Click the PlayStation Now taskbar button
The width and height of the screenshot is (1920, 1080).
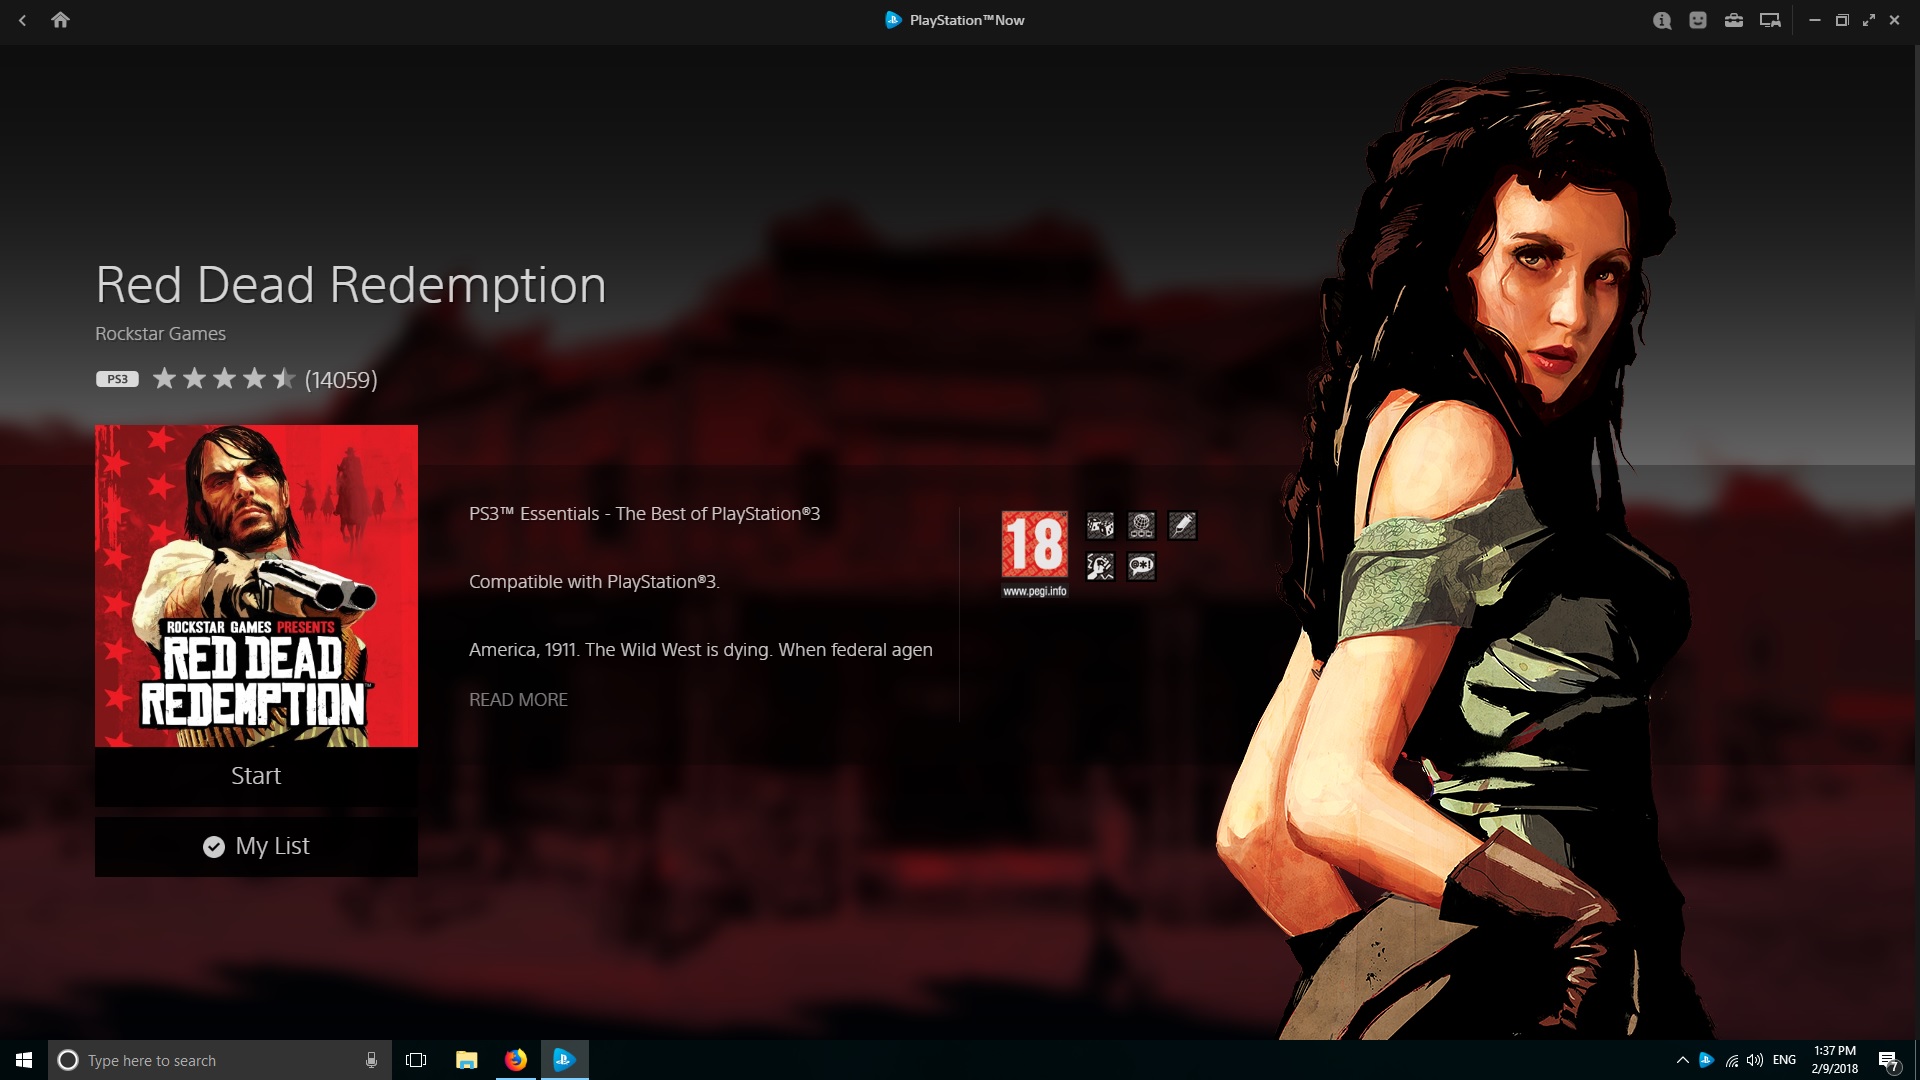pyautogui.click(x=564, y=1060)
